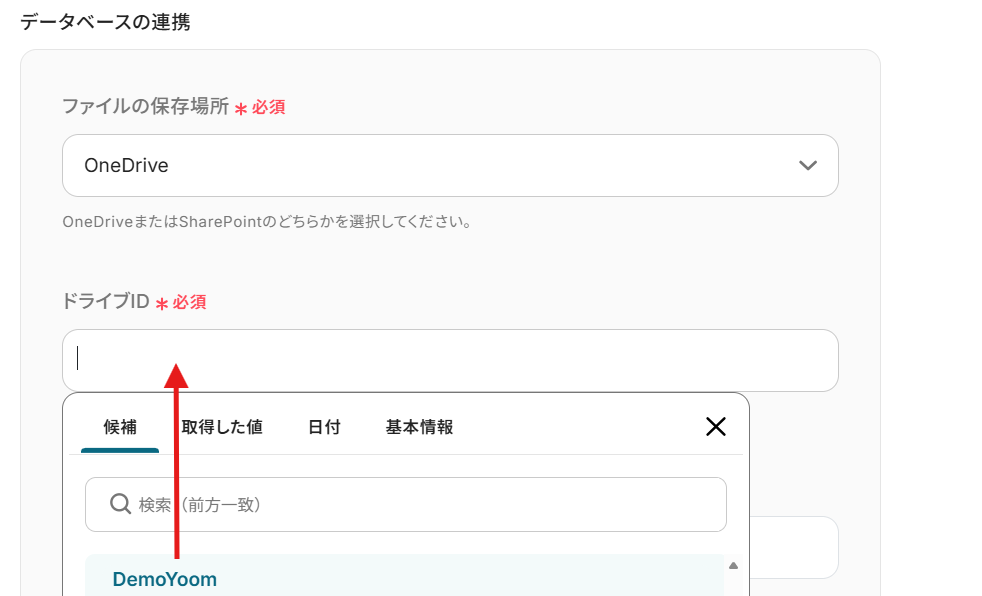The image size is (982, 596).
Task: Click the red arrow annotation pointing at ドライブID
Action: click(177, 460)
